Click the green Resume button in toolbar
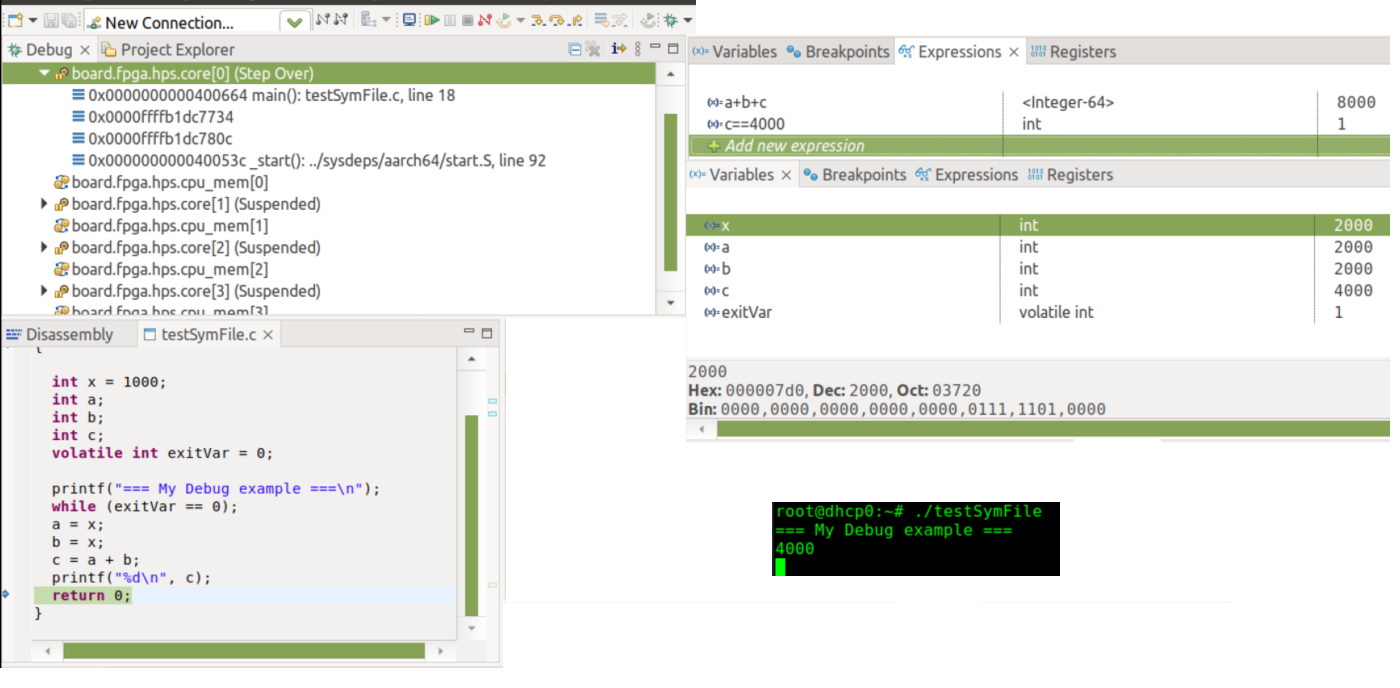 pyautogui.click(x=431, y=20)
